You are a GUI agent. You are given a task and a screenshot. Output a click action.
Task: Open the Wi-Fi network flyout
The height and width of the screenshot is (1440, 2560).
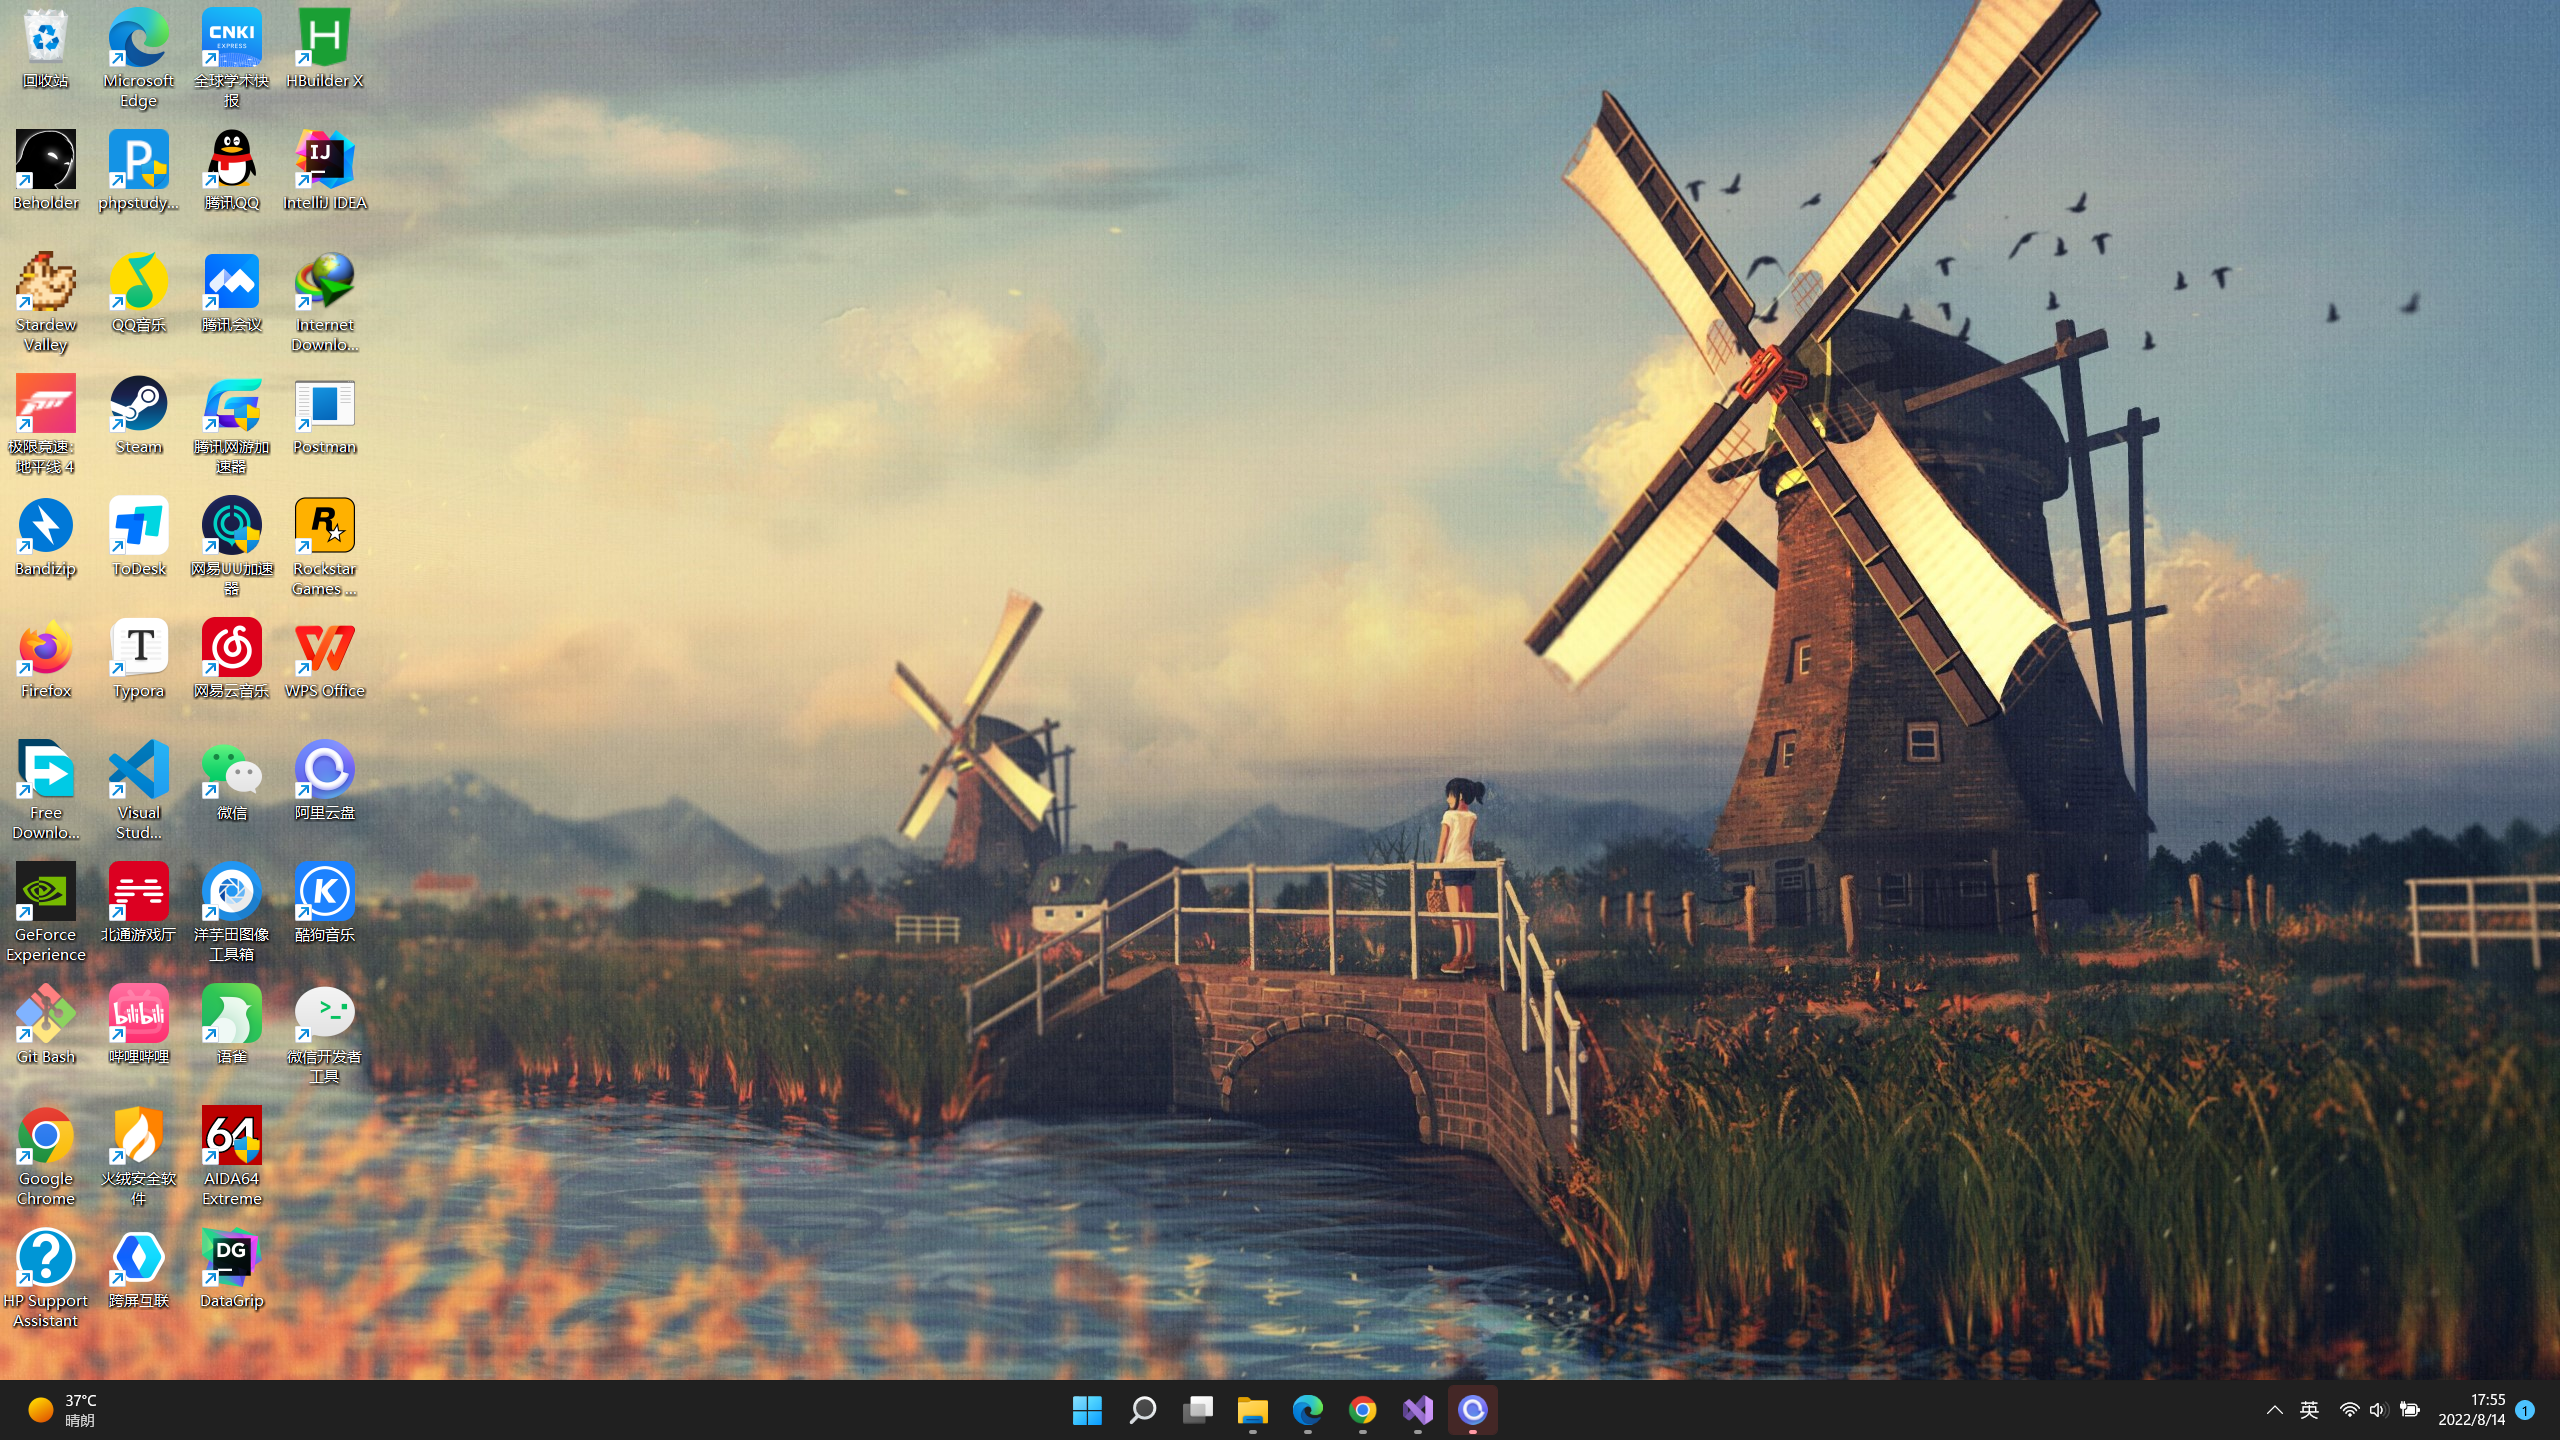(2349, 1410)
